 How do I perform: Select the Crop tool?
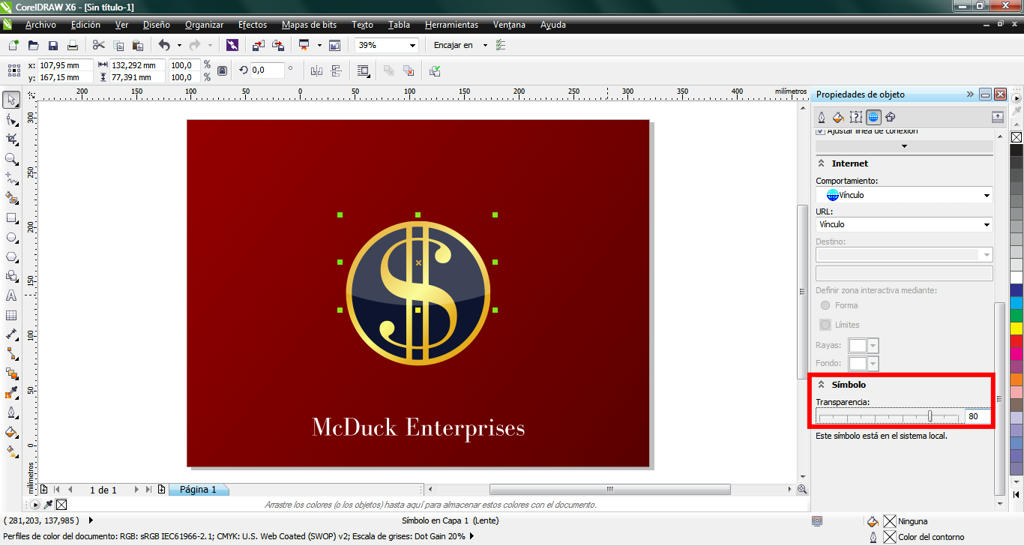click(11, 139)
